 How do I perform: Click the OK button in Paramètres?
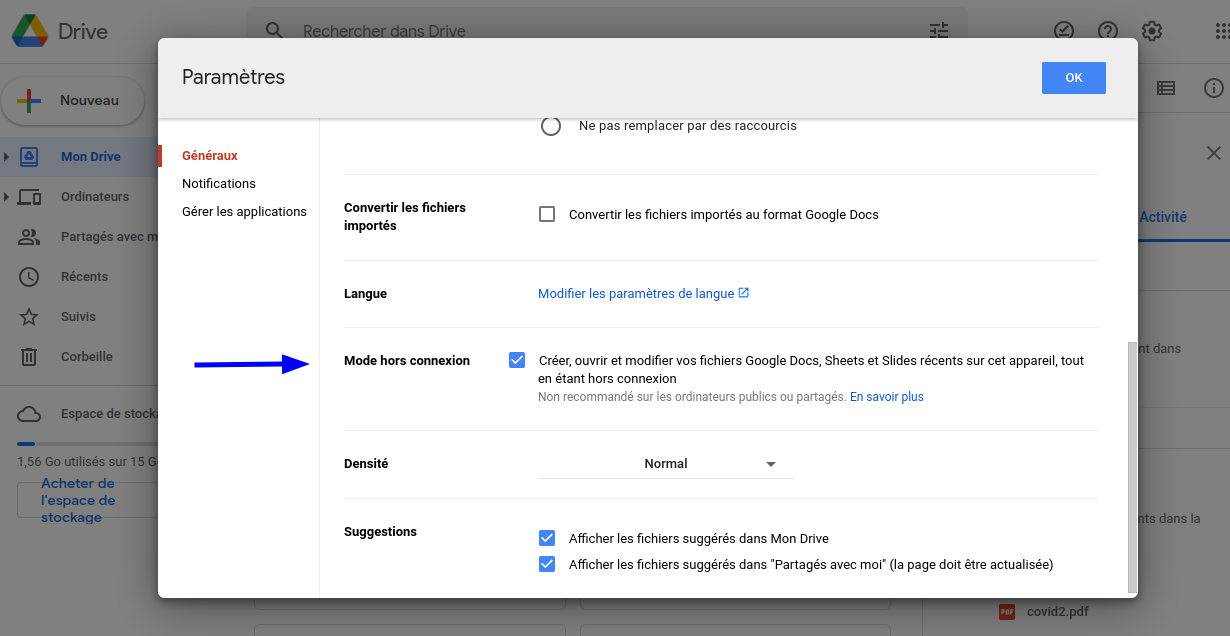(x=1074, y=78)
